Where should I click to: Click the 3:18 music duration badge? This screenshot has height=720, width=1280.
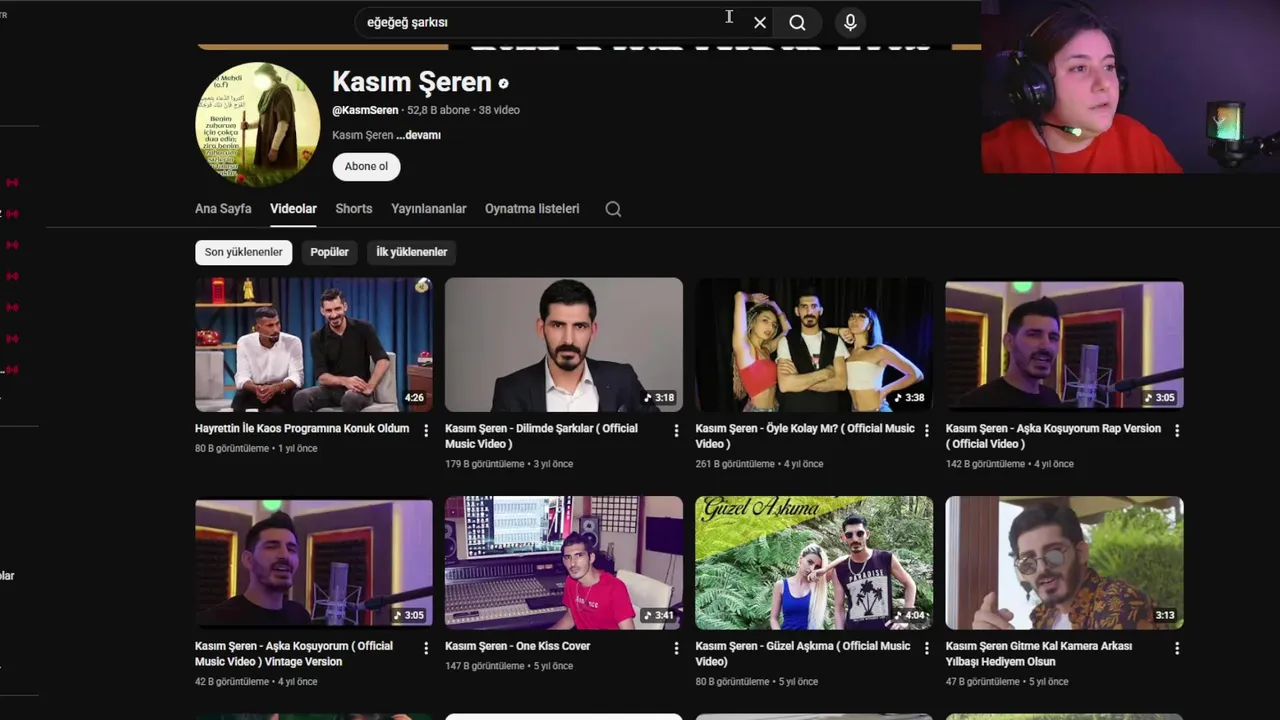(x=658, y=398)
